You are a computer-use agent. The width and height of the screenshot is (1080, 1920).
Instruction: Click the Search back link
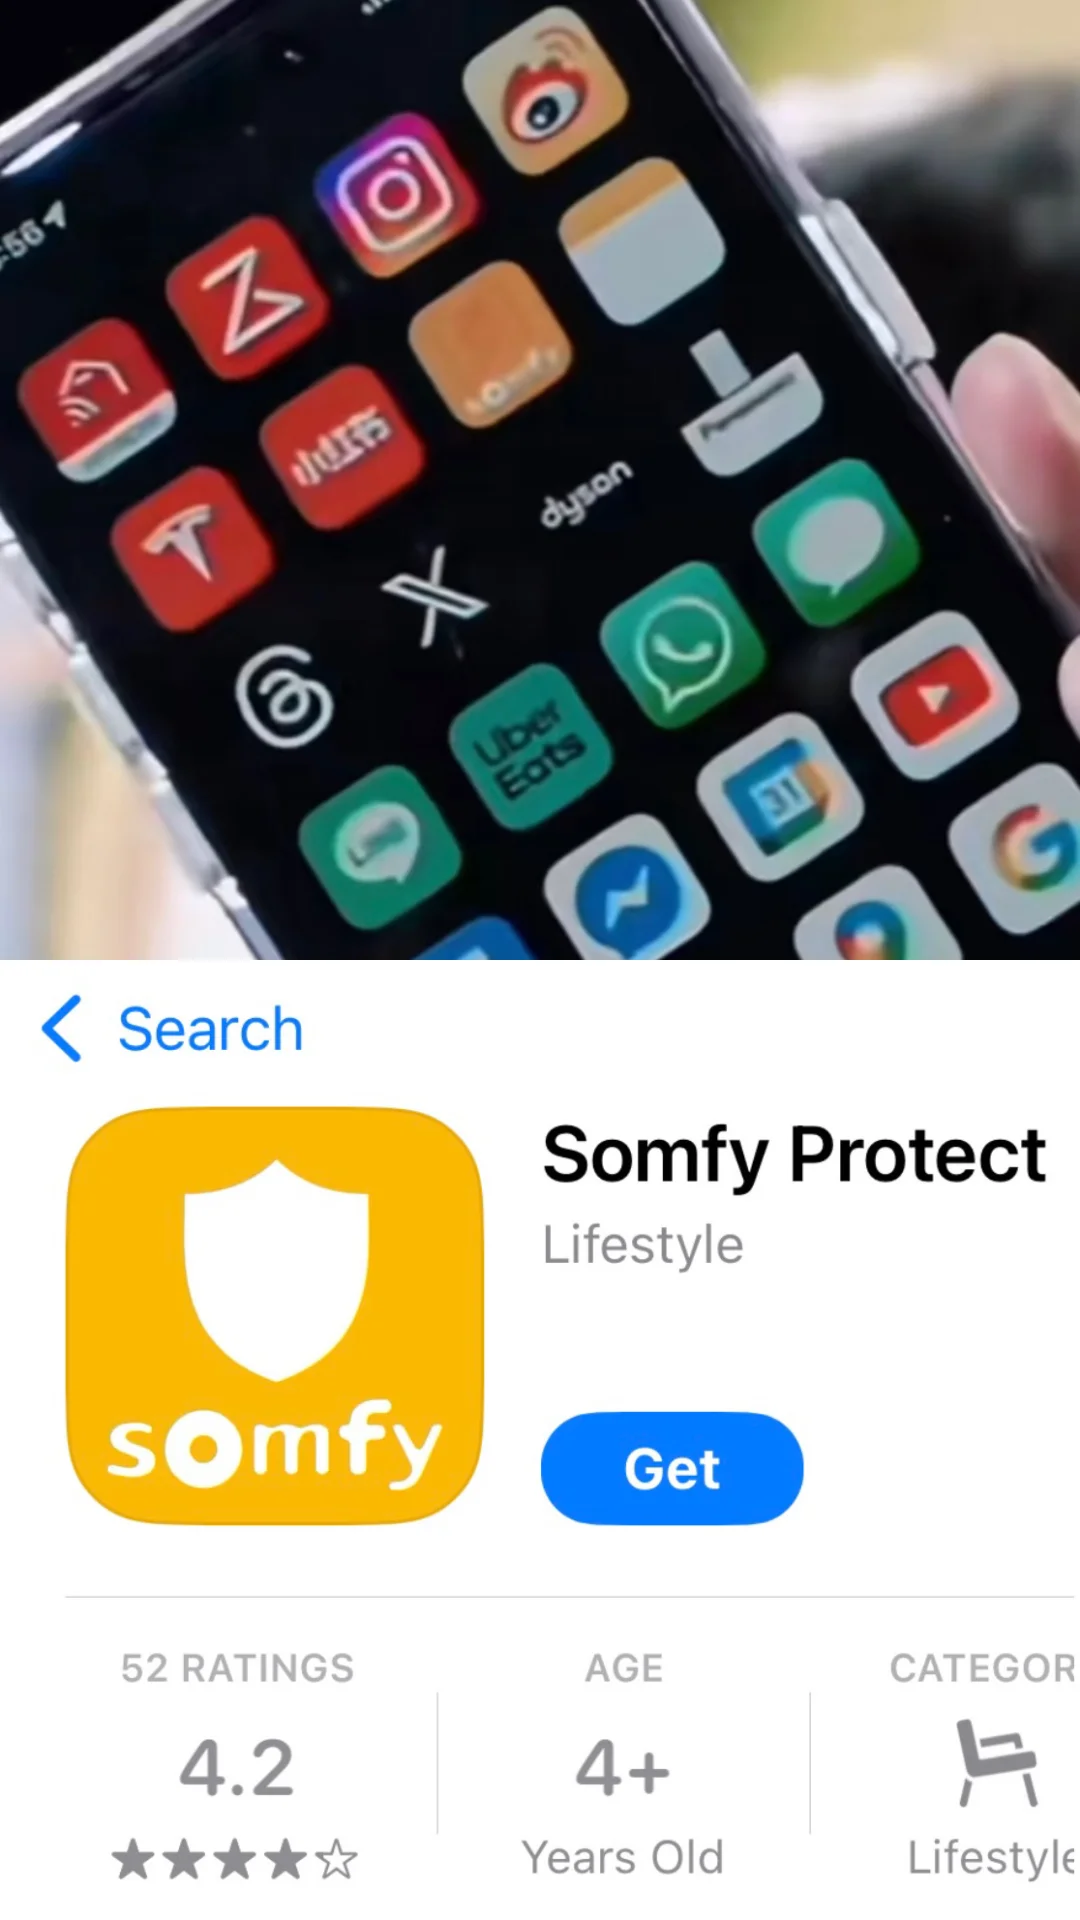[210, 1029]
